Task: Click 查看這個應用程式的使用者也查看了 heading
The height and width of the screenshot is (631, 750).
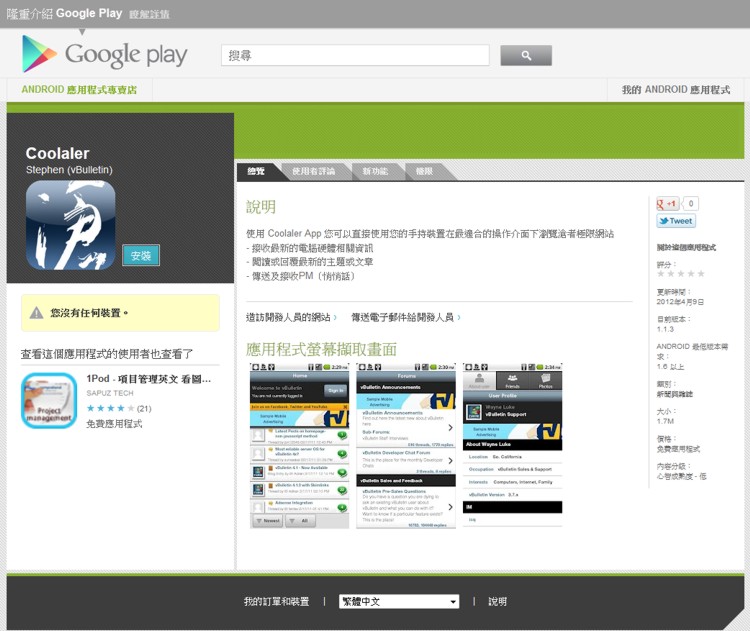Action: pyautogui.click(x=107, y=354)
